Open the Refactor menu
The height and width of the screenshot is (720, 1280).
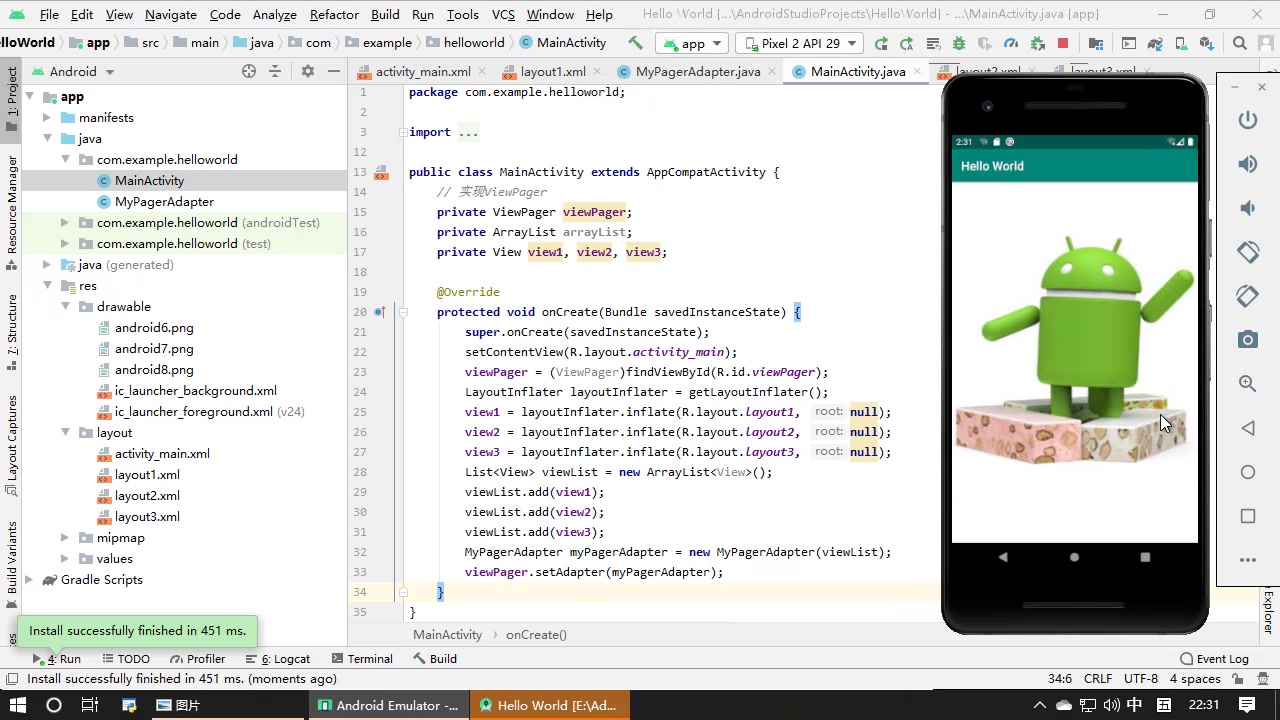(x=334, y=15)
